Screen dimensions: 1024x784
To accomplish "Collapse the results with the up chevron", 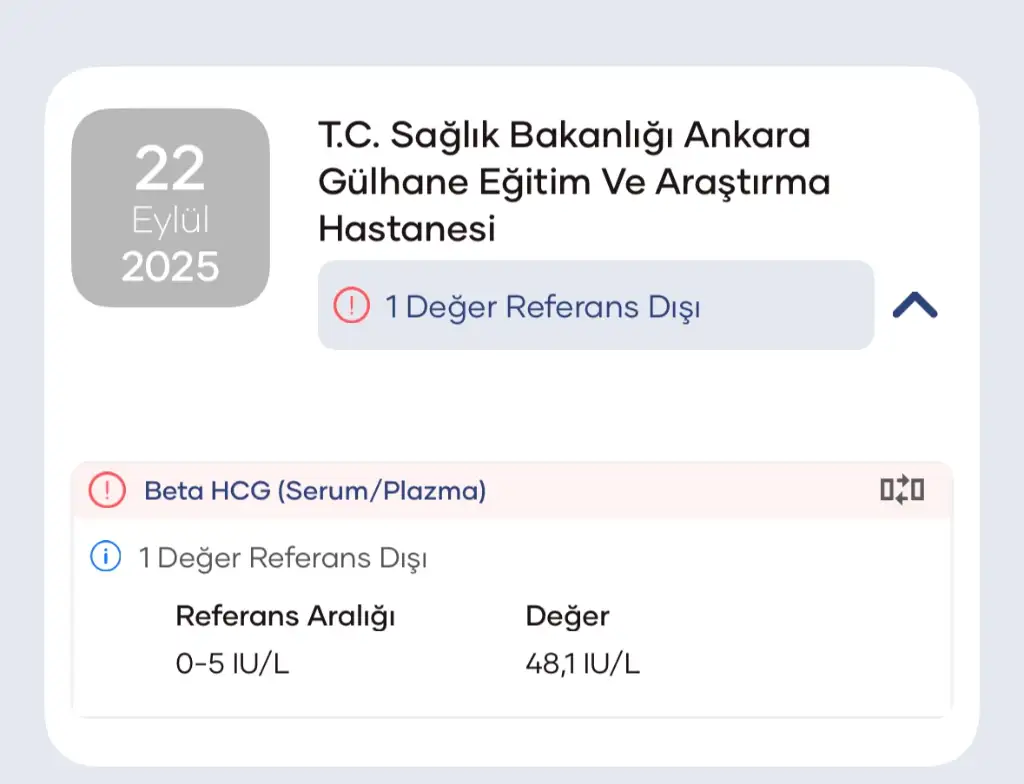I will (914, 305).
